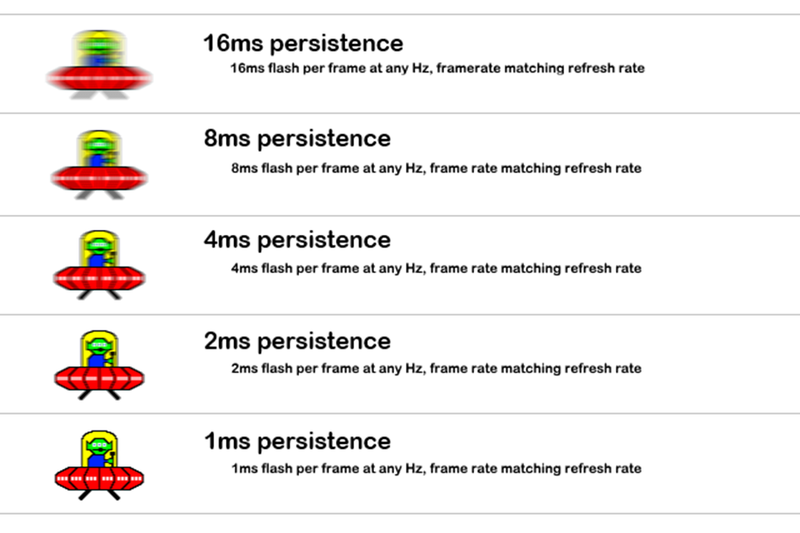Select the "1ms persistence" title

(296, 441)
